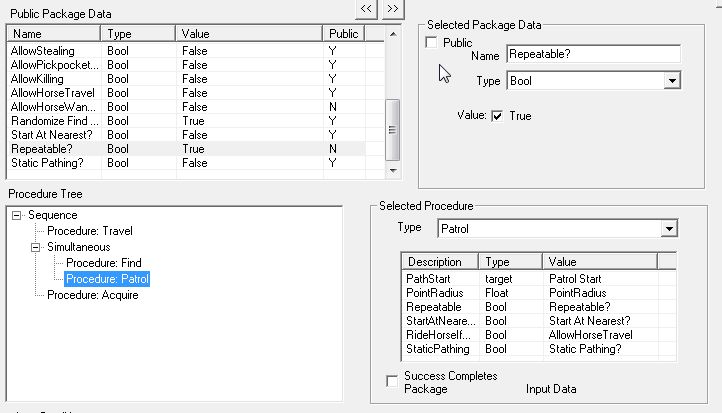722x413 pixels.
Task: Select the PathStart procedure row
Action: [x=430, y=278]
